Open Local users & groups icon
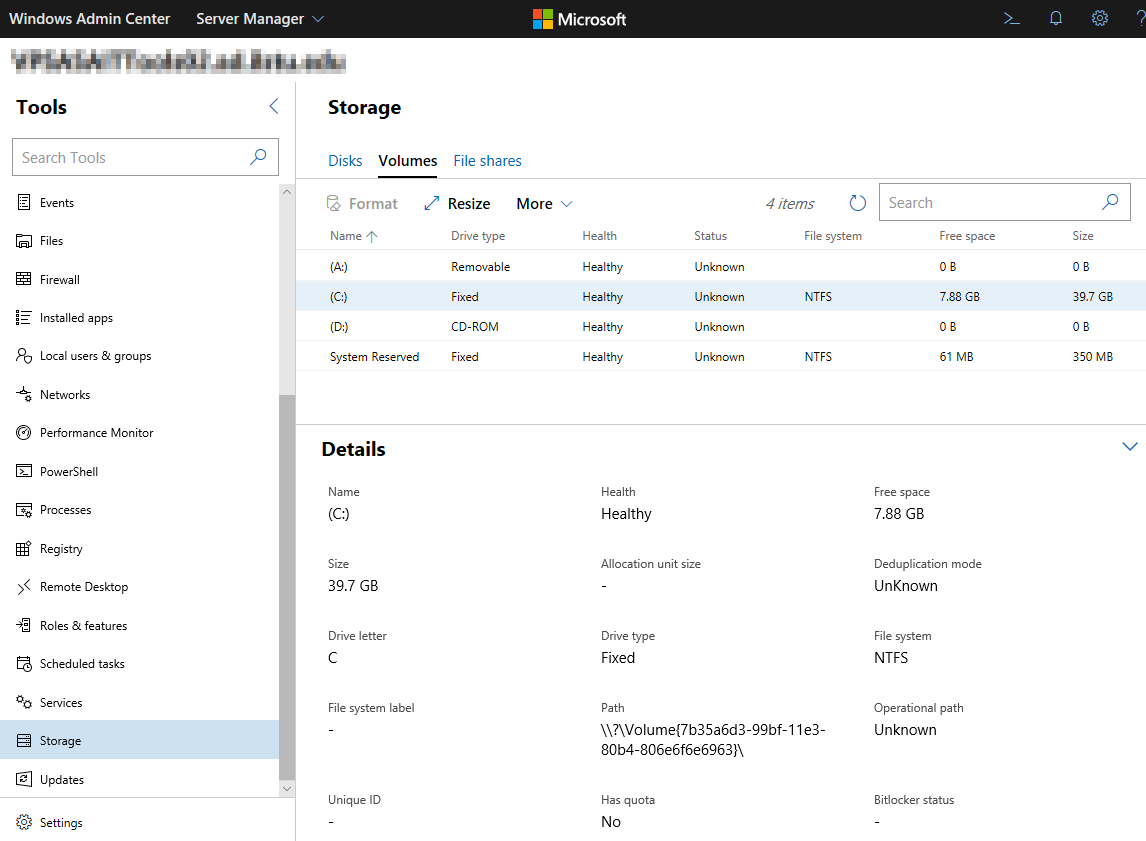This screenshot has width=1146, height=841. [24, 356]
